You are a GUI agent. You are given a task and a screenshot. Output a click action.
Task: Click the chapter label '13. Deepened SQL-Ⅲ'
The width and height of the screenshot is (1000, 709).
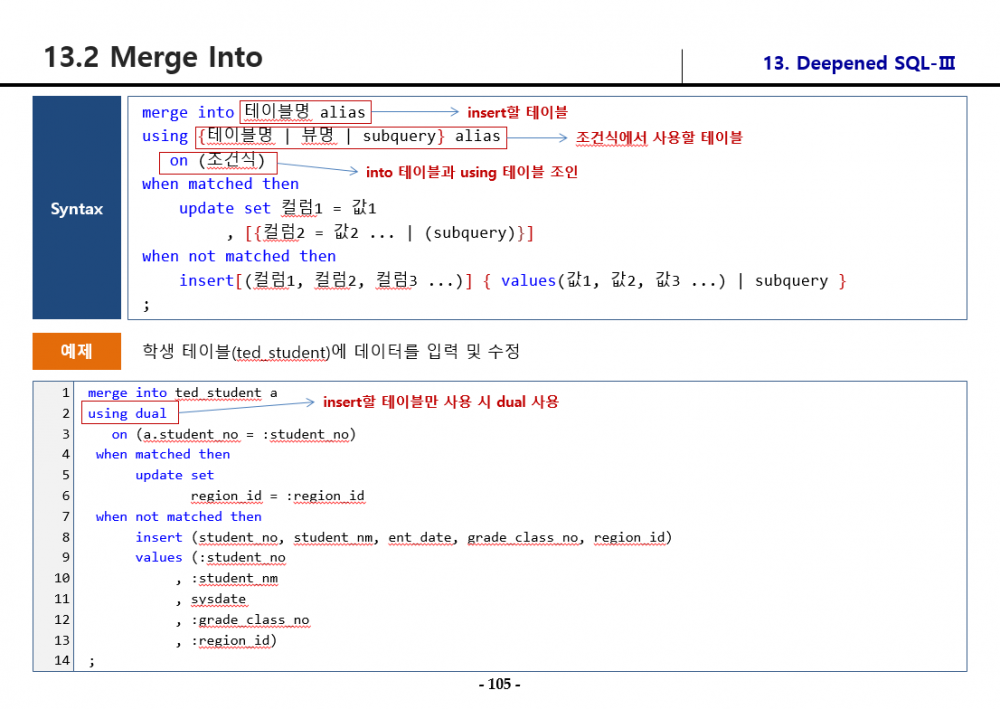click(858, 63)
